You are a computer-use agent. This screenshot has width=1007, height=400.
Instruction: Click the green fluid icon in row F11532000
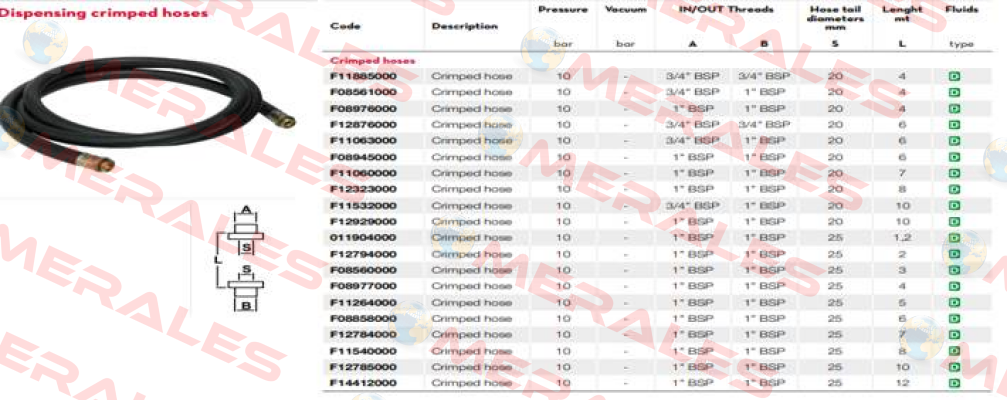[x=954, y=205]
